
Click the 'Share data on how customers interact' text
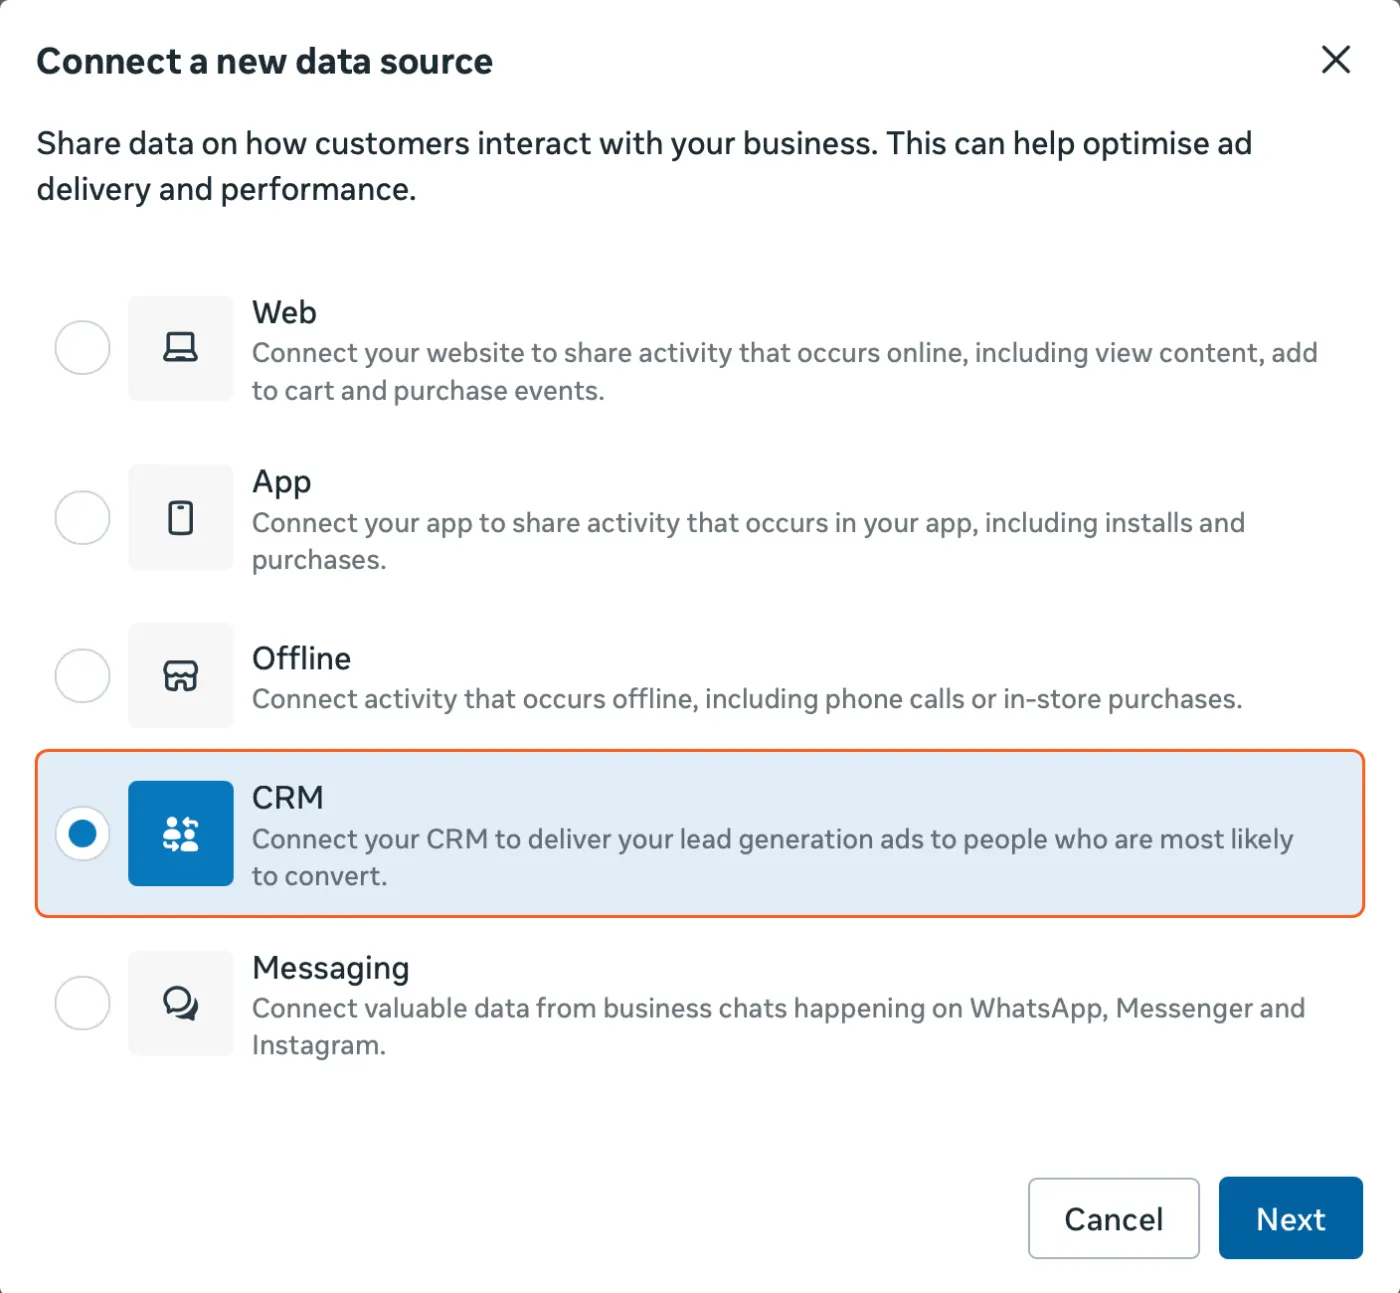[644, 166]
